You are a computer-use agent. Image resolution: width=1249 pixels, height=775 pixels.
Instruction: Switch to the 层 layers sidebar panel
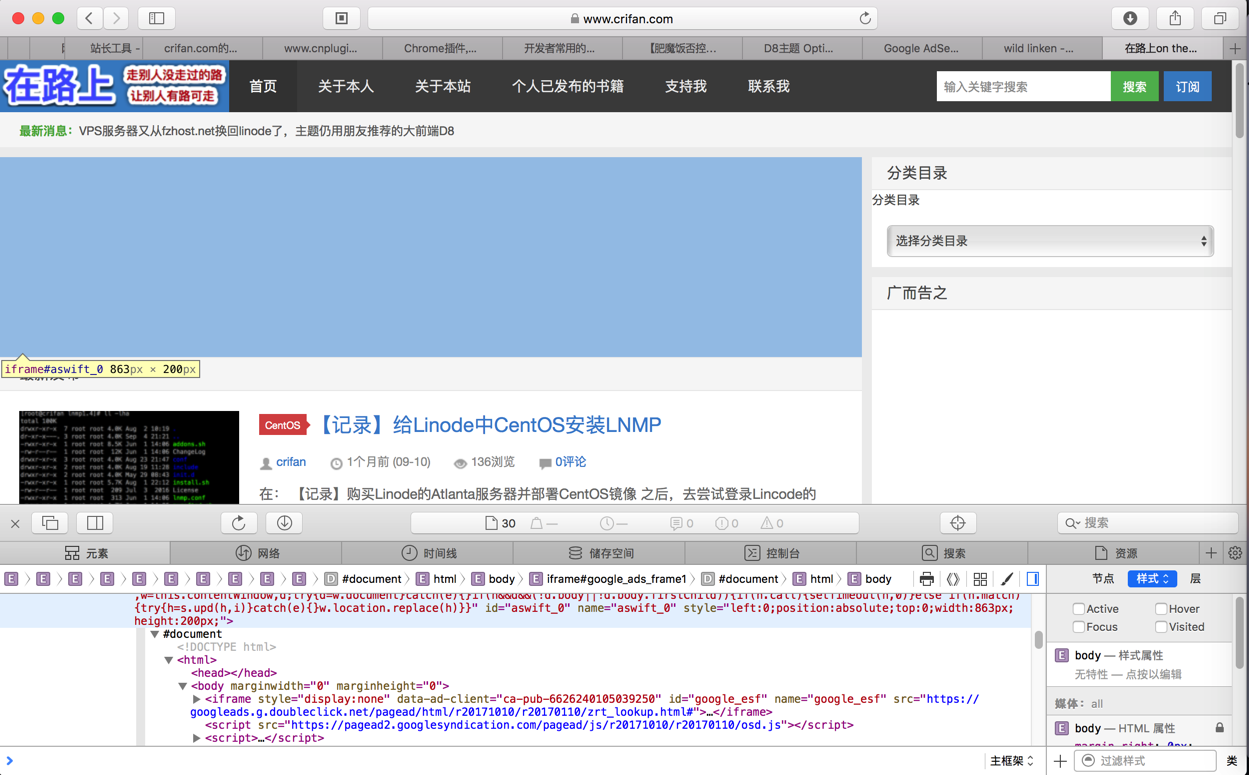tap(1195, 579)
